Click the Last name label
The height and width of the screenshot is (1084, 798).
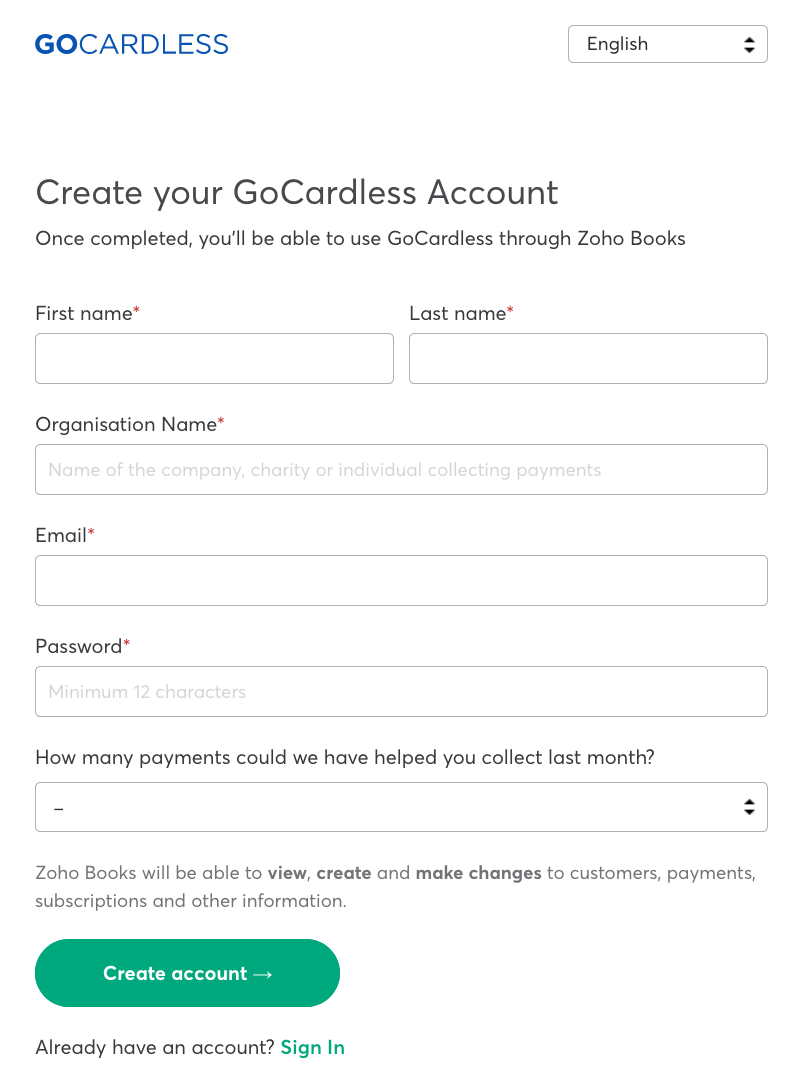click(458, 313)
